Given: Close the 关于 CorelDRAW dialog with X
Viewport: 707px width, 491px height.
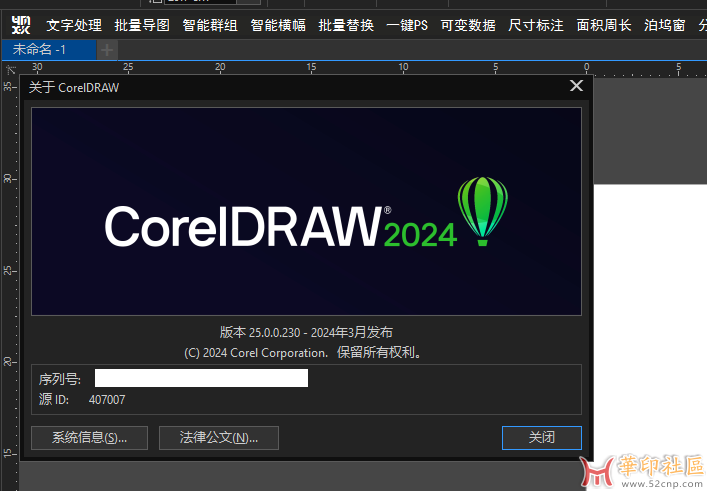Looking at the screenshot, I should 576,86.
